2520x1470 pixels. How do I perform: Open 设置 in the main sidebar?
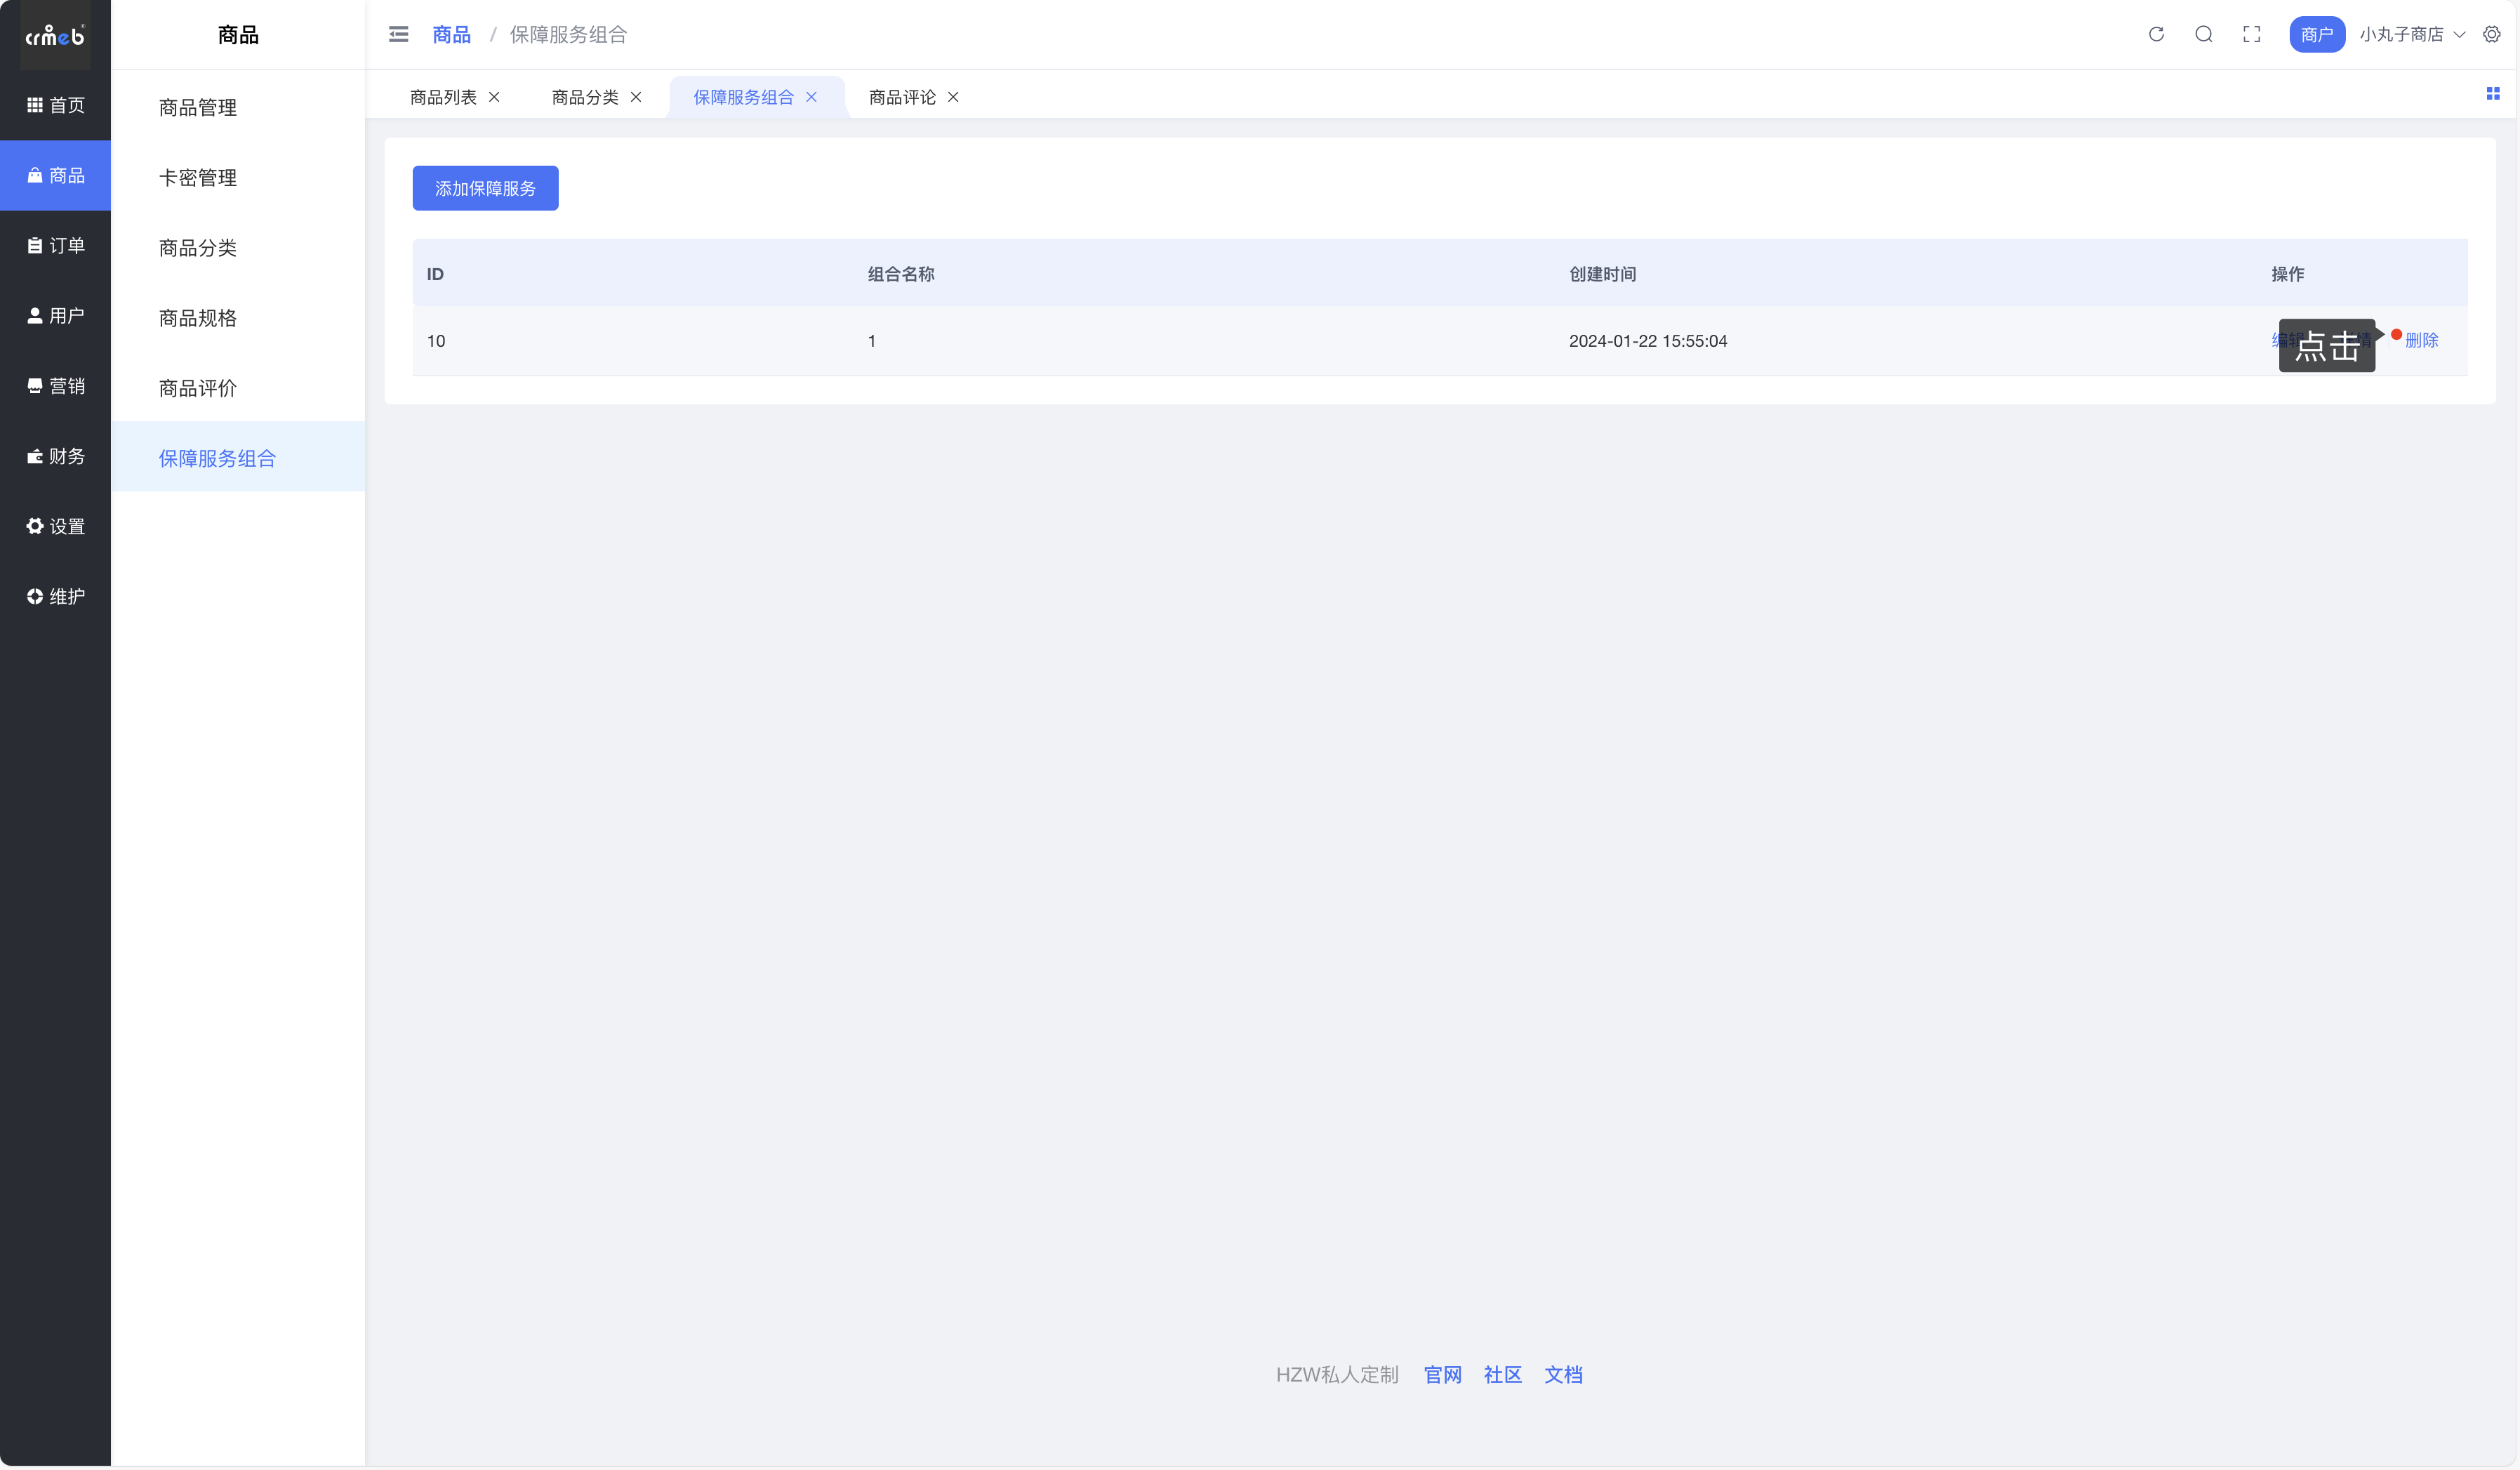click(x=55, y=526)
